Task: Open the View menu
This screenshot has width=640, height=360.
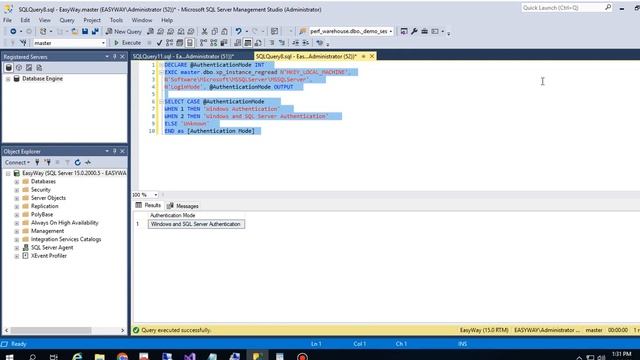Action: pos(44,20)
